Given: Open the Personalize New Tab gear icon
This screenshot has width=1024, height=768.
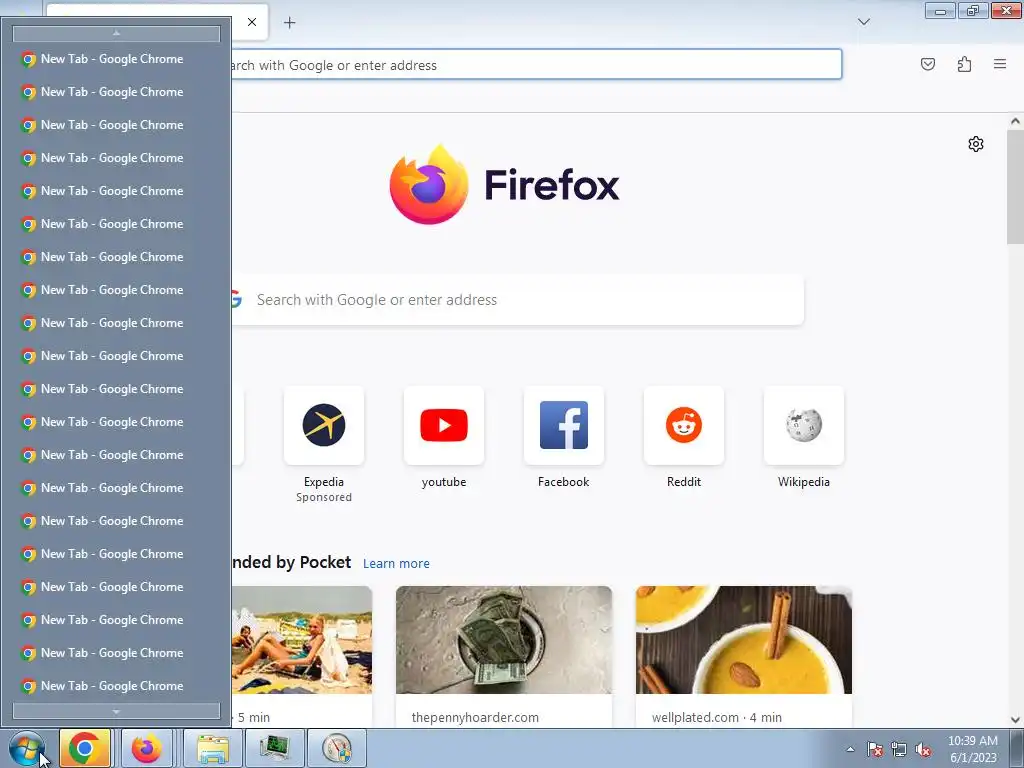Looking at the screenshot, I should pyautogui.click(x=976, y=144).
